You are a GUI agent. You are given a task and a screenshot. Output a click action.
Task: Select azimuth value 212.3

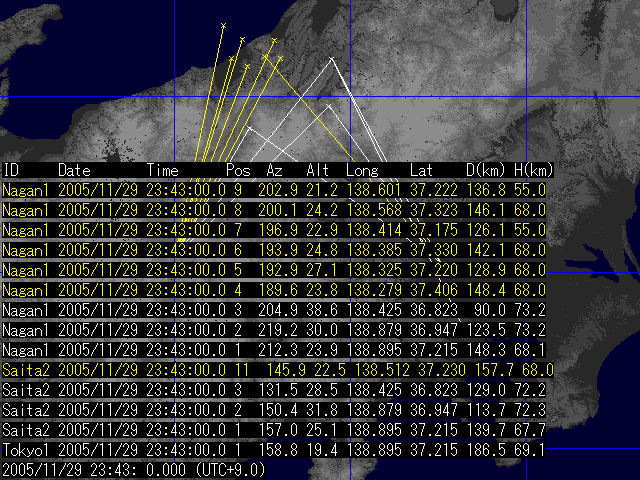click(278, 350)
